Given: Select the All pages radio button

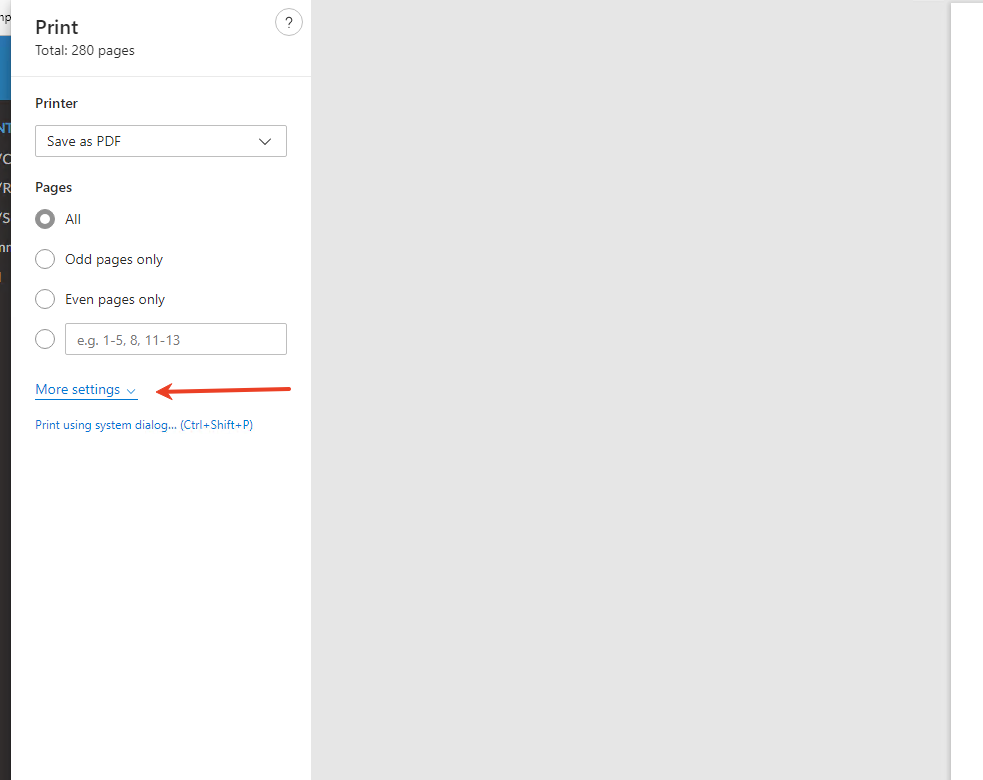Looking at the screenshot, I should (x=45, y=219).
